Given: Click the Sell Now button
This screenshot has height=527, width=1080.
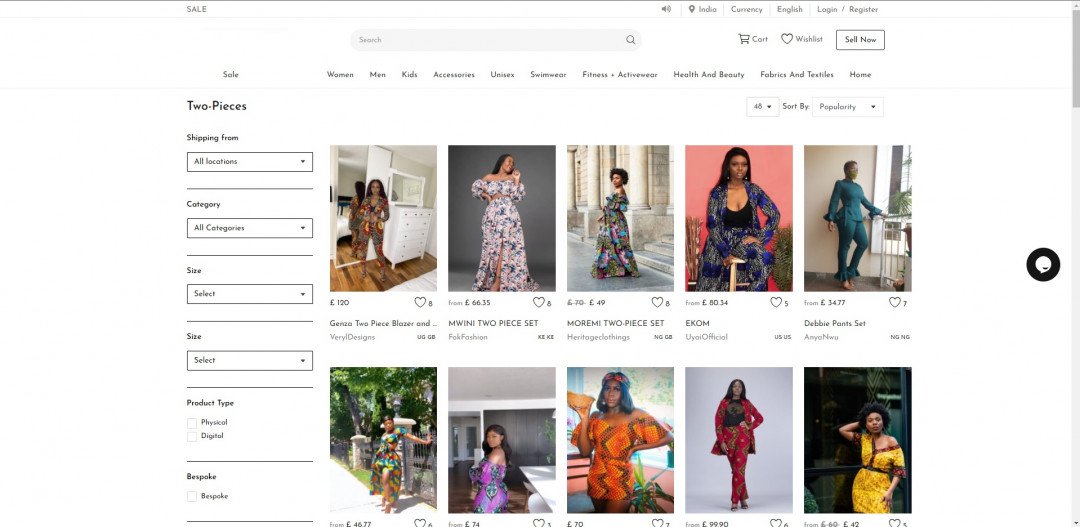Looking at the screenshot, I should click(860, 40).
